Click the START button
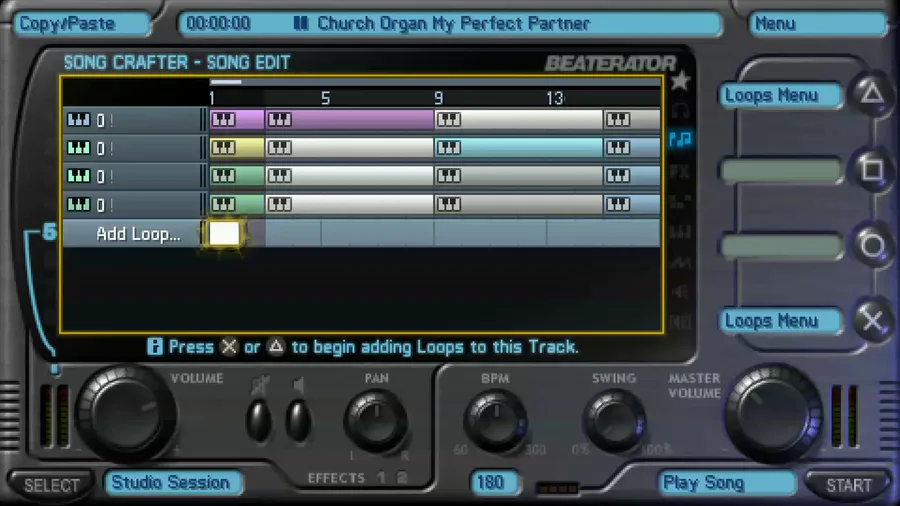This screenshot has height=506, width=900. [x=848, y=485]
